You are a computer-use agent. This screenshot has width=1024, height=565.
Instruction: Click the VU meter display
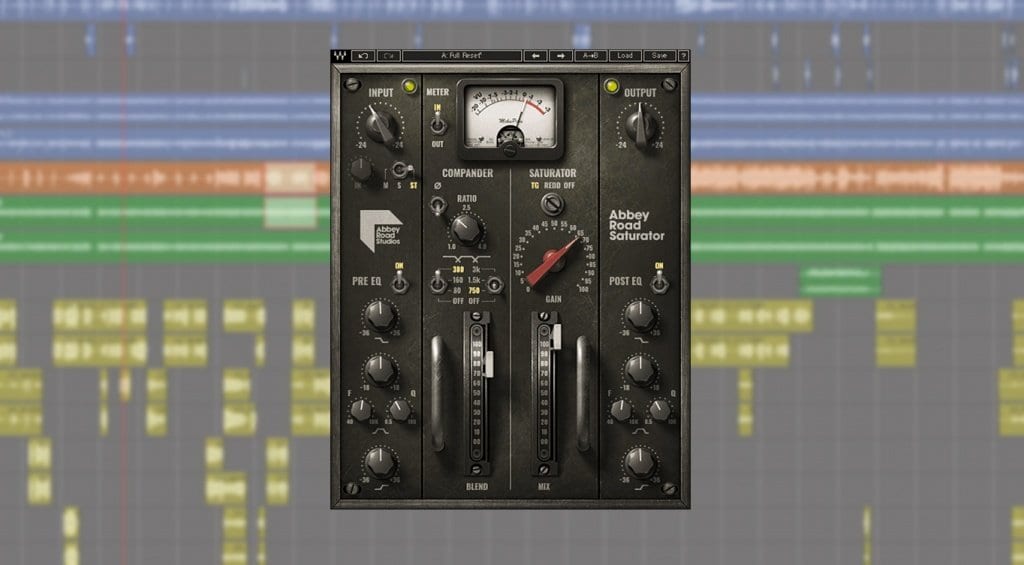[510, 118]
